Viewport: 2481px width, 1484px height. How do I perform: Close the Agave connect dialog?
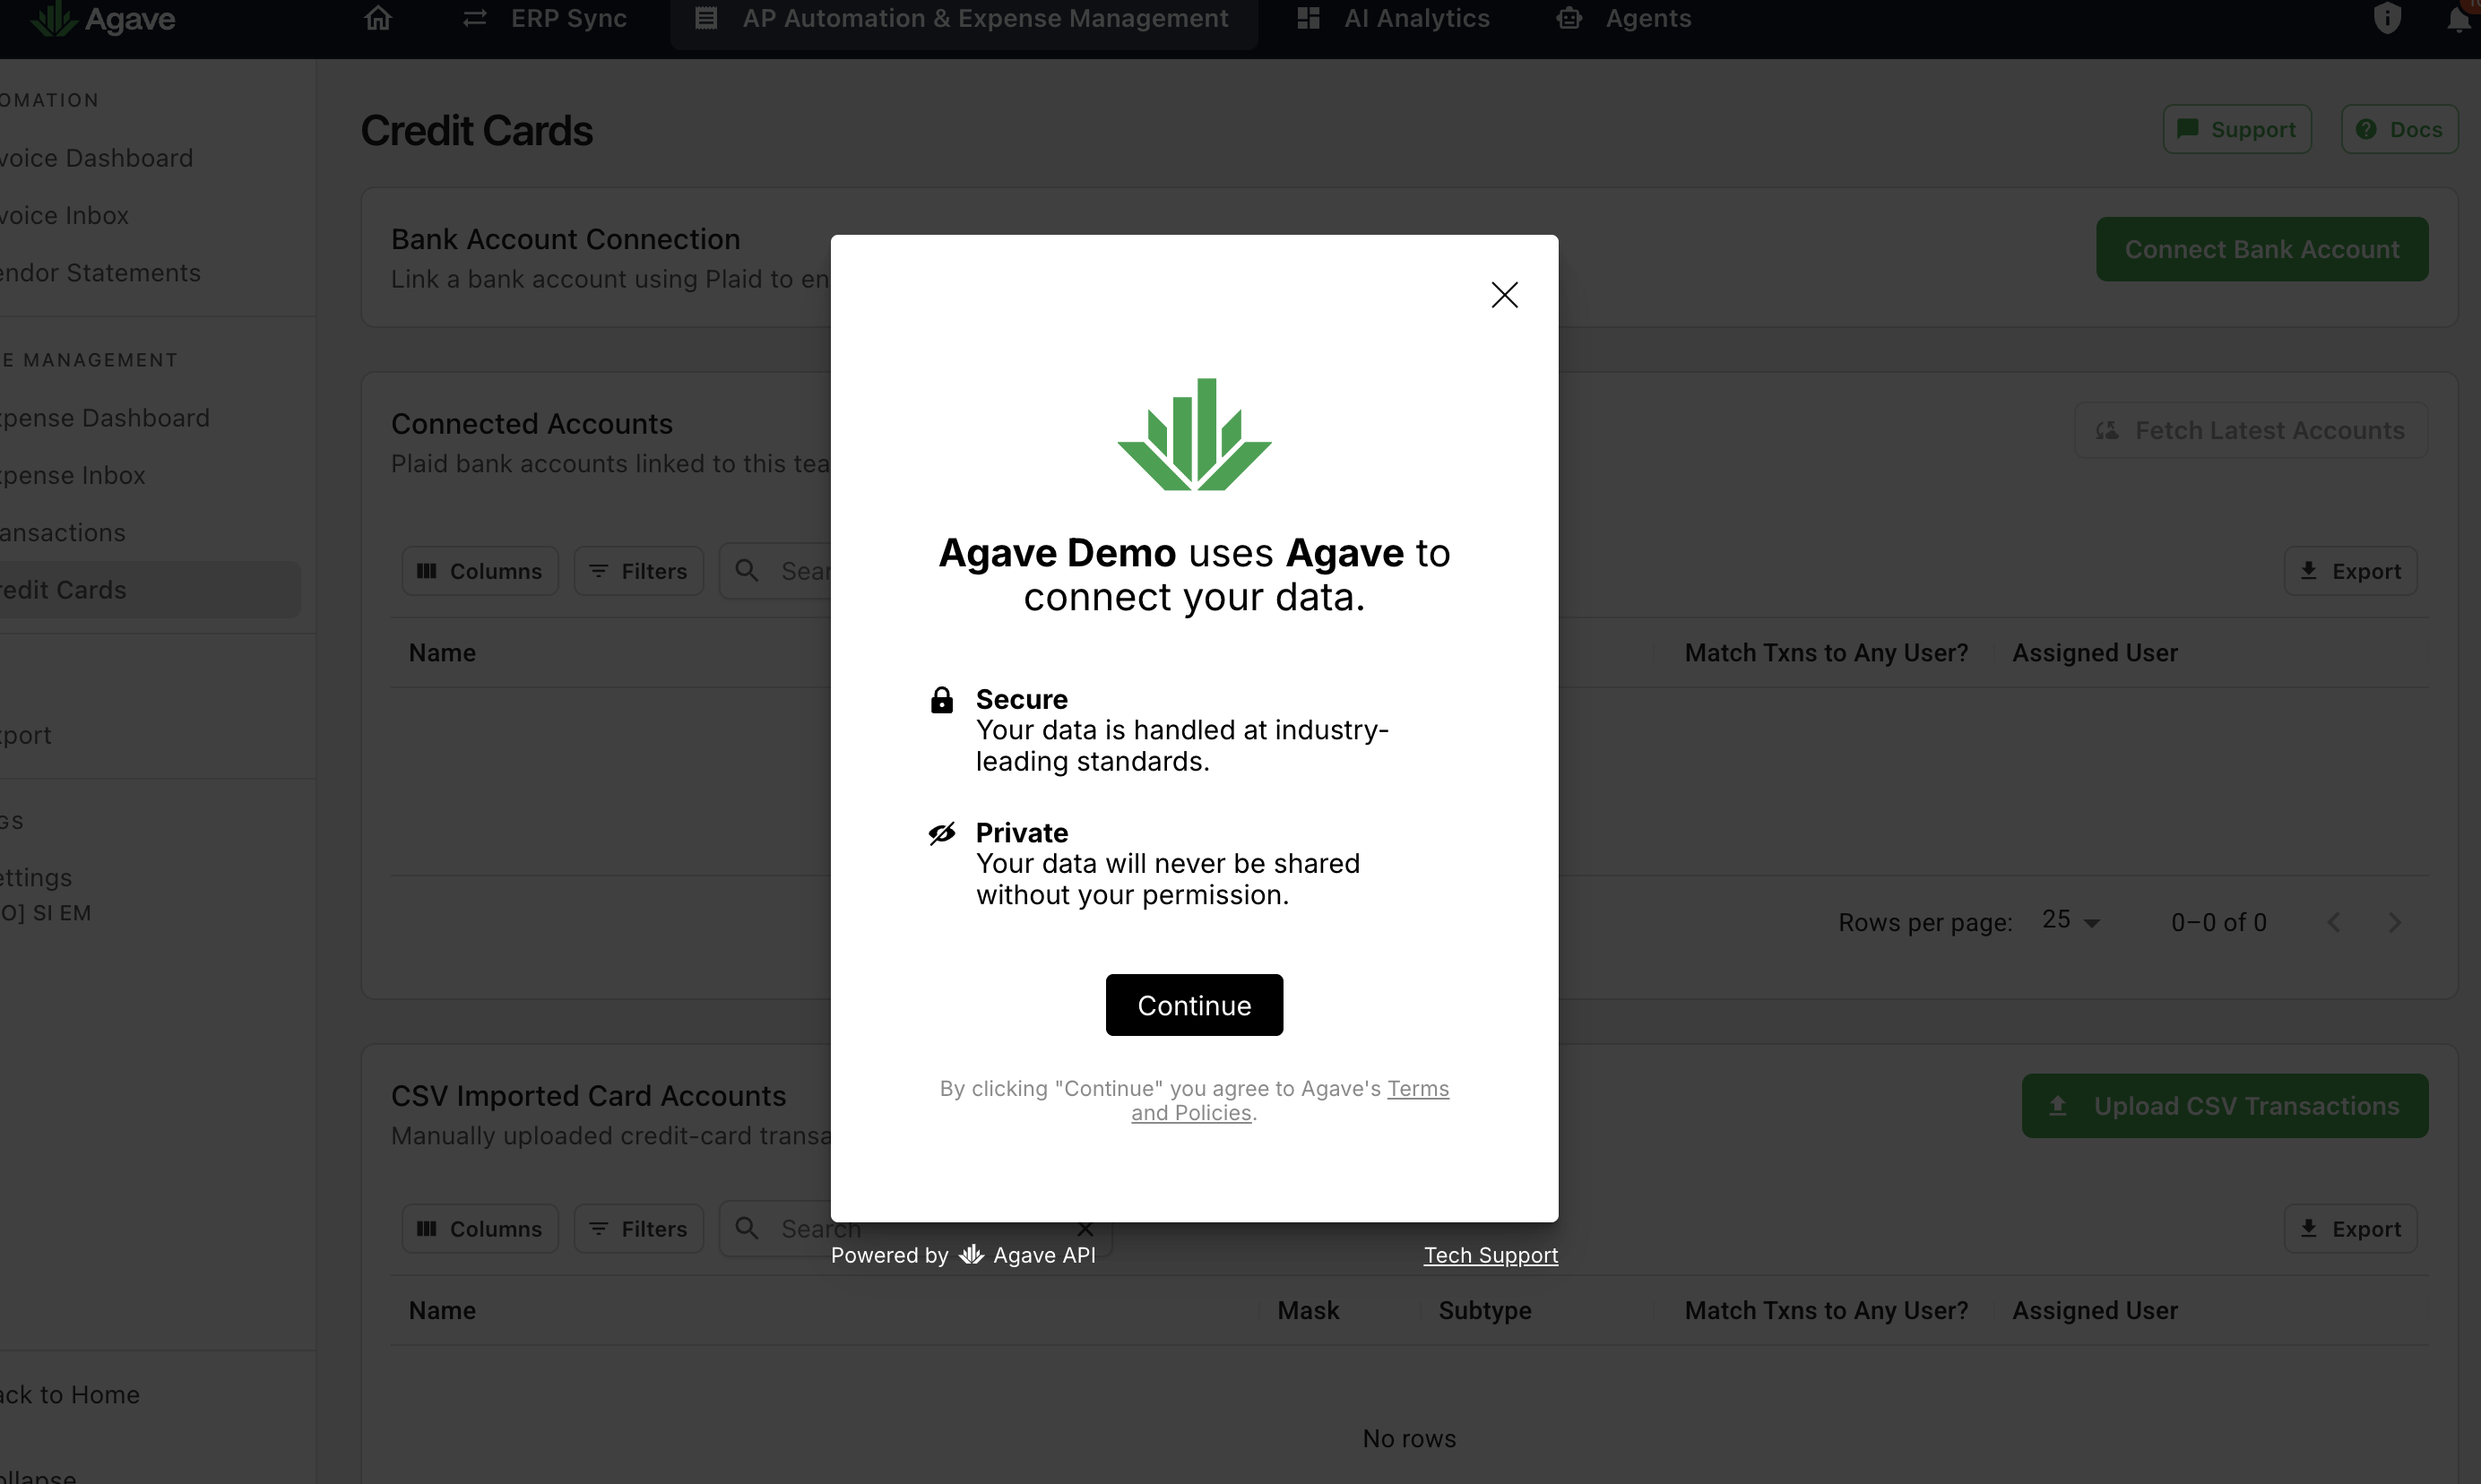(x=1504, y=295)
